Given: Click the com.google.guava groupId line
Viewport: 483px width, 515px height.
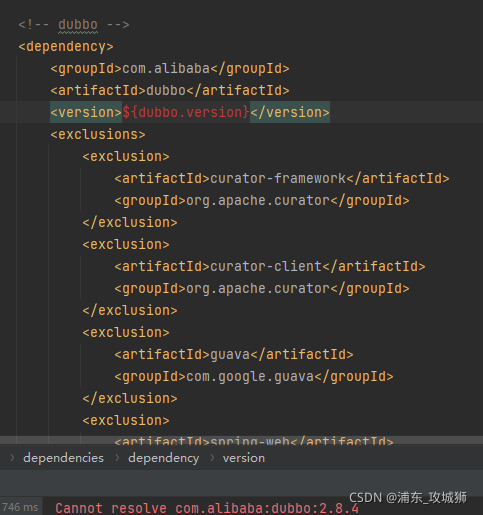Looking at the screenshot, I should coord(254,377).
